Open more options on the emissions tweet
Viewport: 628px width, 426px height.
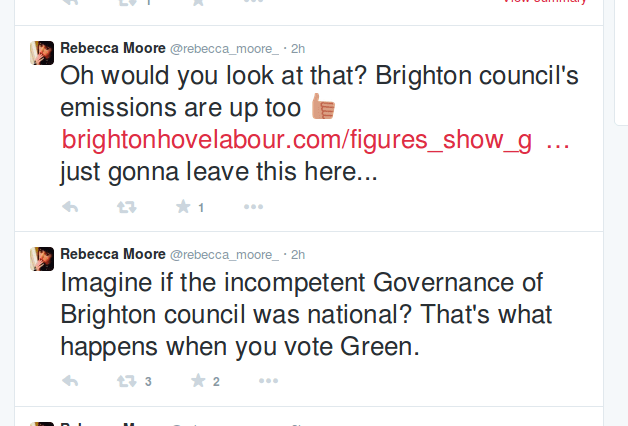tap(254, 207)
